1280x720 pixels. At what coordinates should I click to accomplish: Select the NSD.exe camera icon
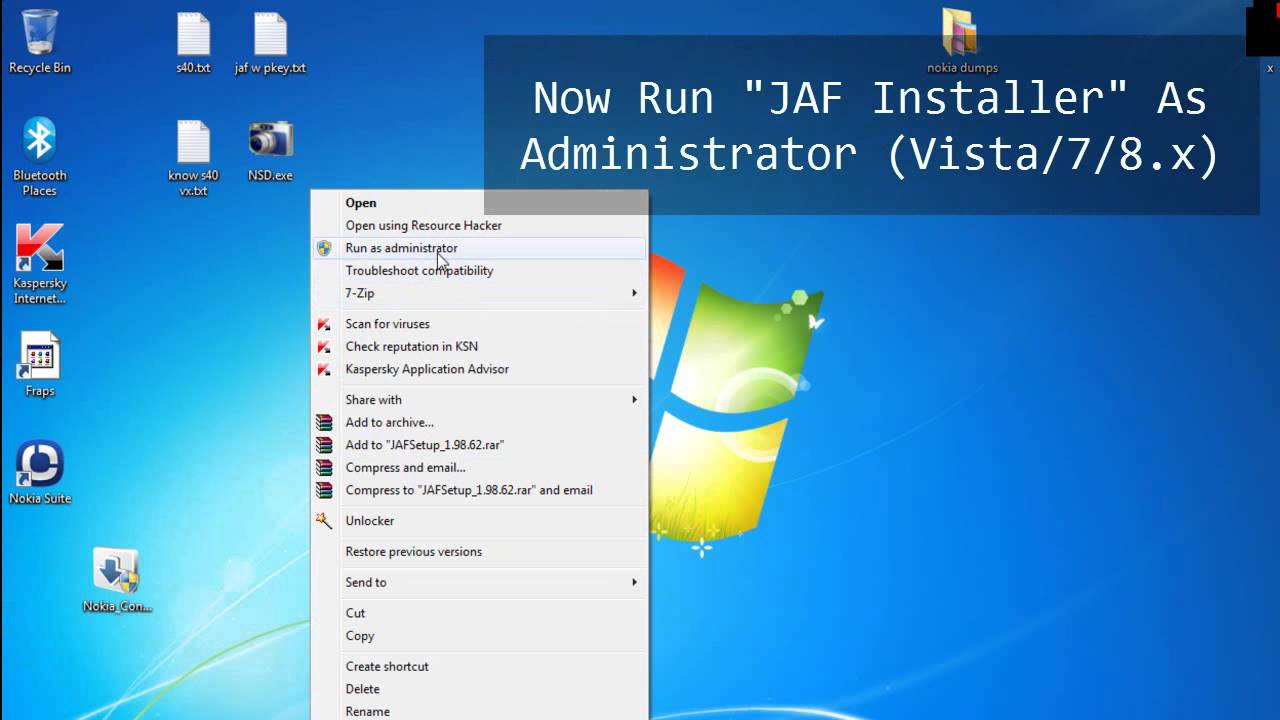(270, 151)
